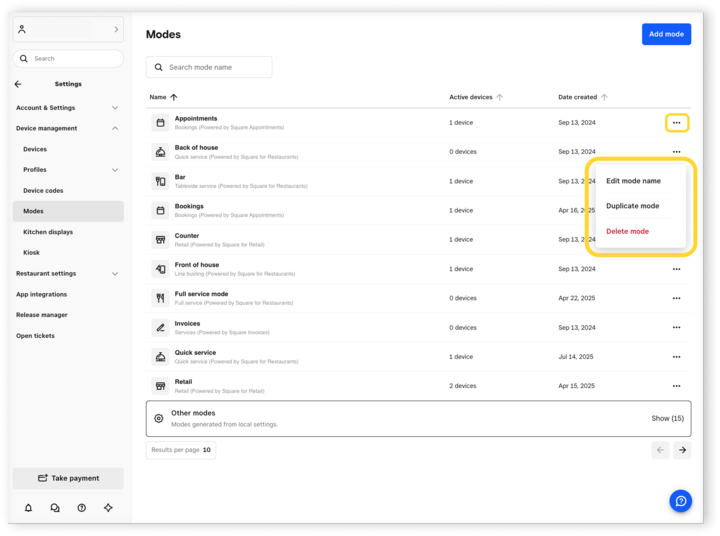Open App integrations link
The height and width of the screenshot is (536, 720).
coord(41,294)
